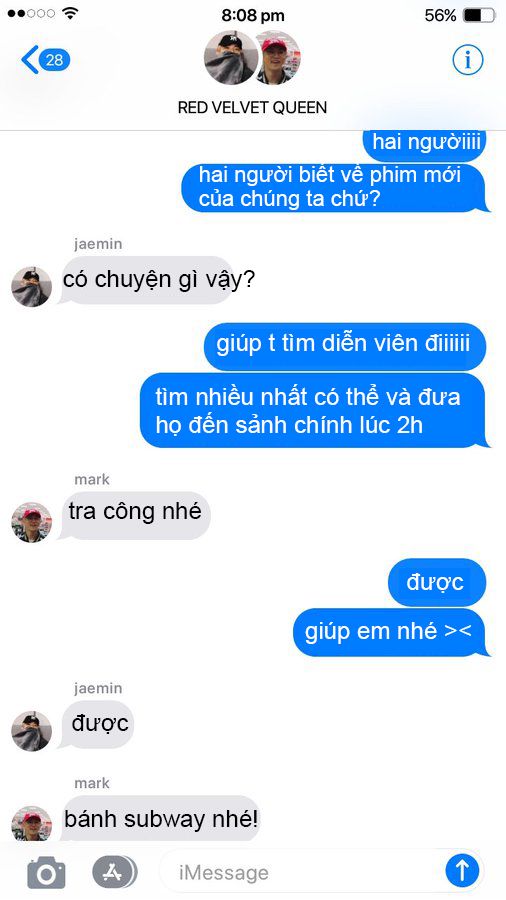Tap jaemin's avatar beside gray 'được'
The image size is (506, 900).
[x=32, y=731]
